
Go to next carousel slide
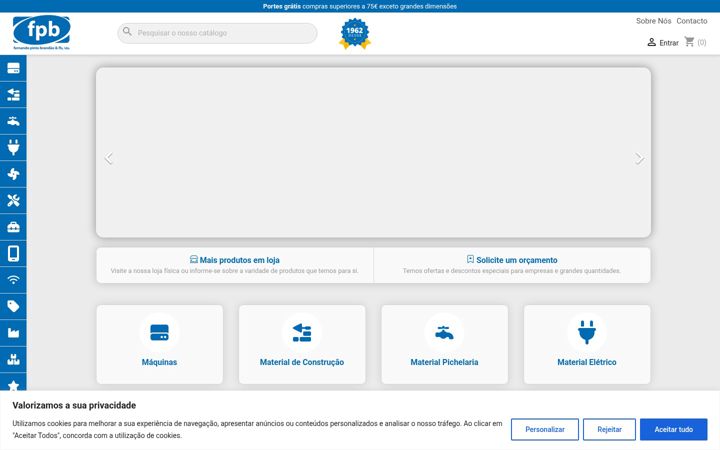tap(639, 158)
